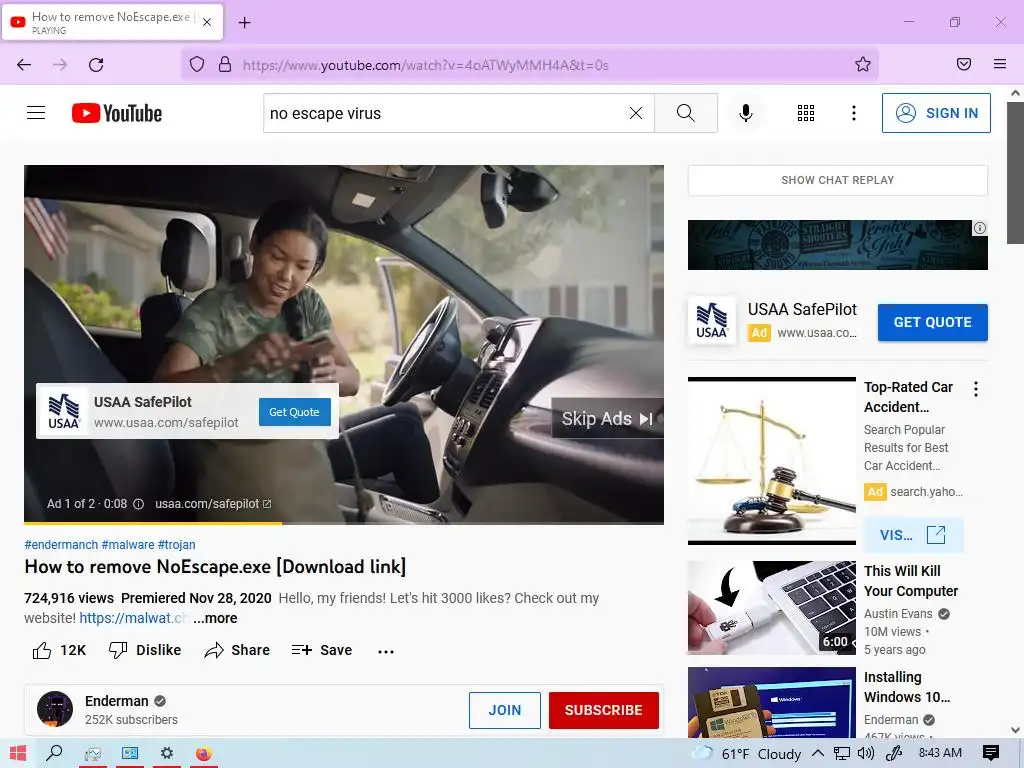
Task: Open ad info icon next to 0:08
Action: 138,504
